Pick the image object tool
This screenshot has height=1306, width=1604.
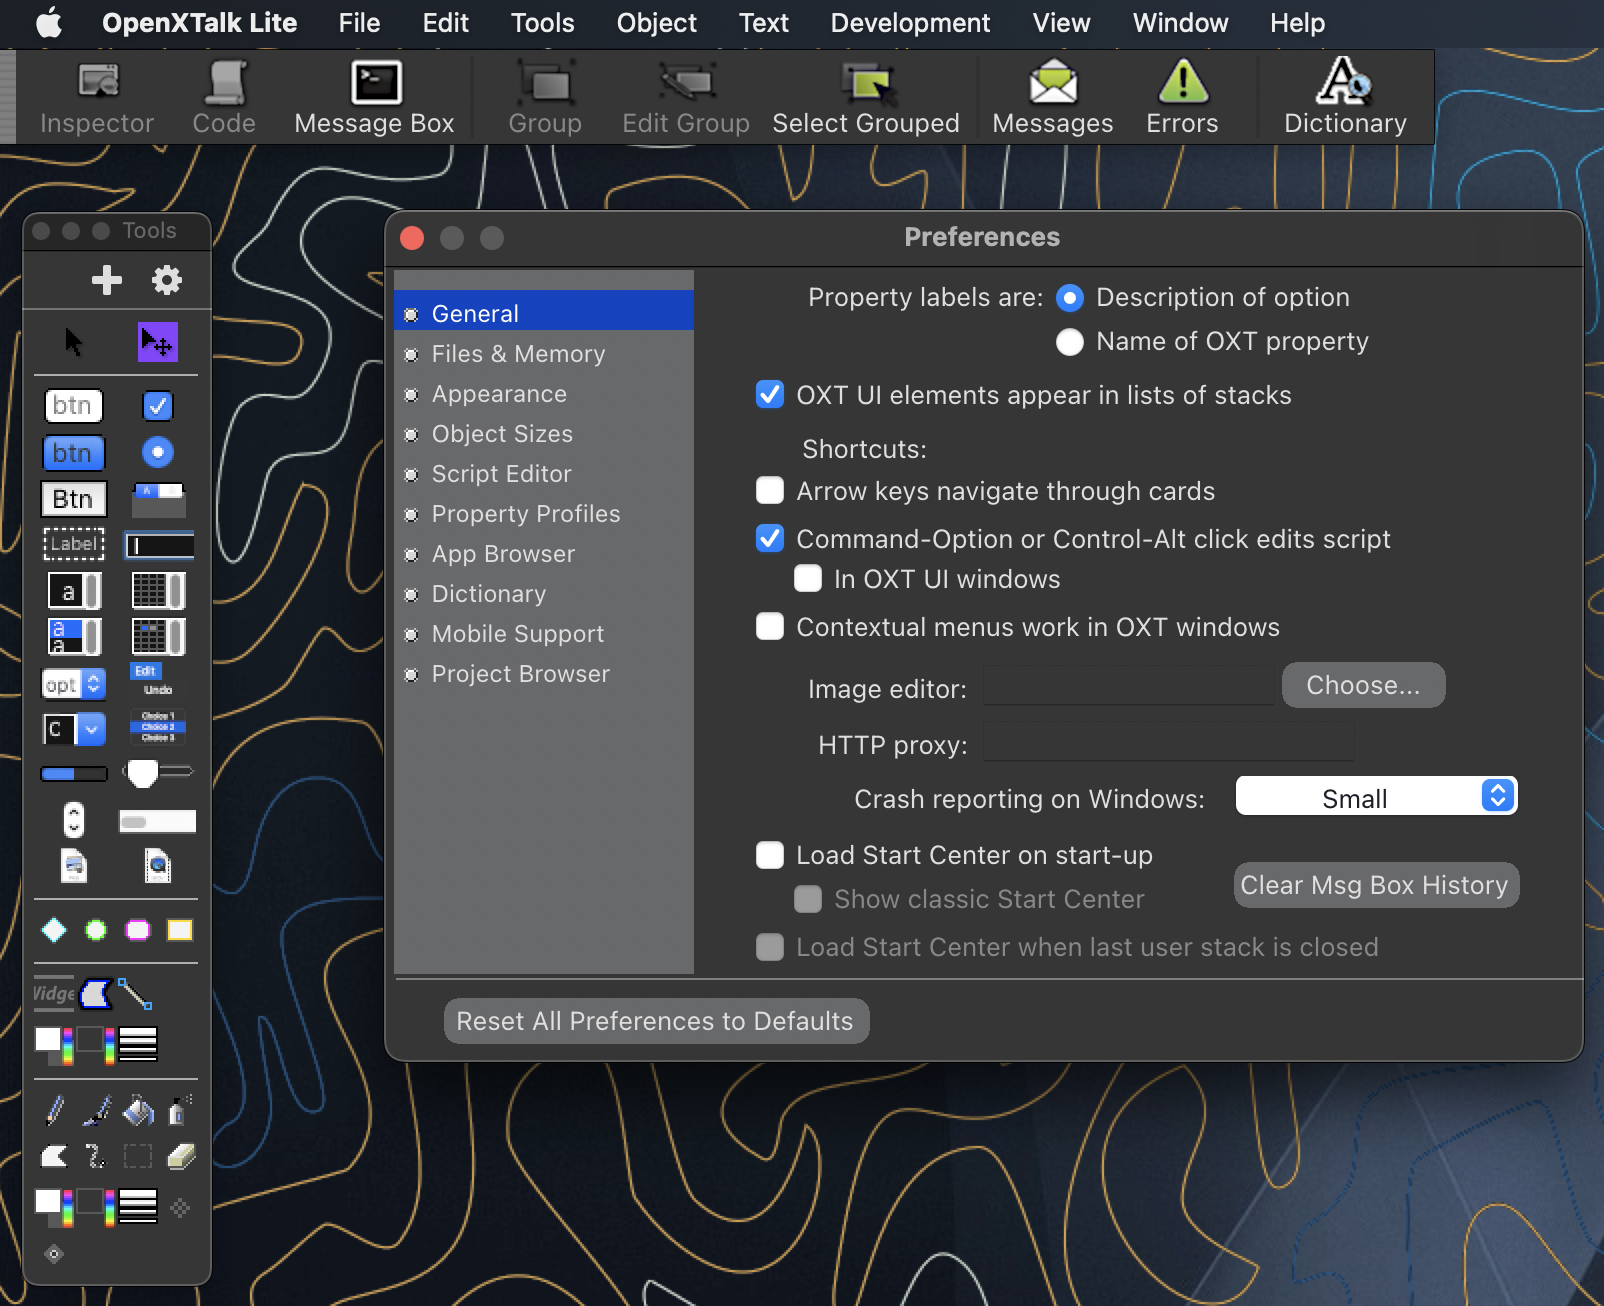coord(75,866)
